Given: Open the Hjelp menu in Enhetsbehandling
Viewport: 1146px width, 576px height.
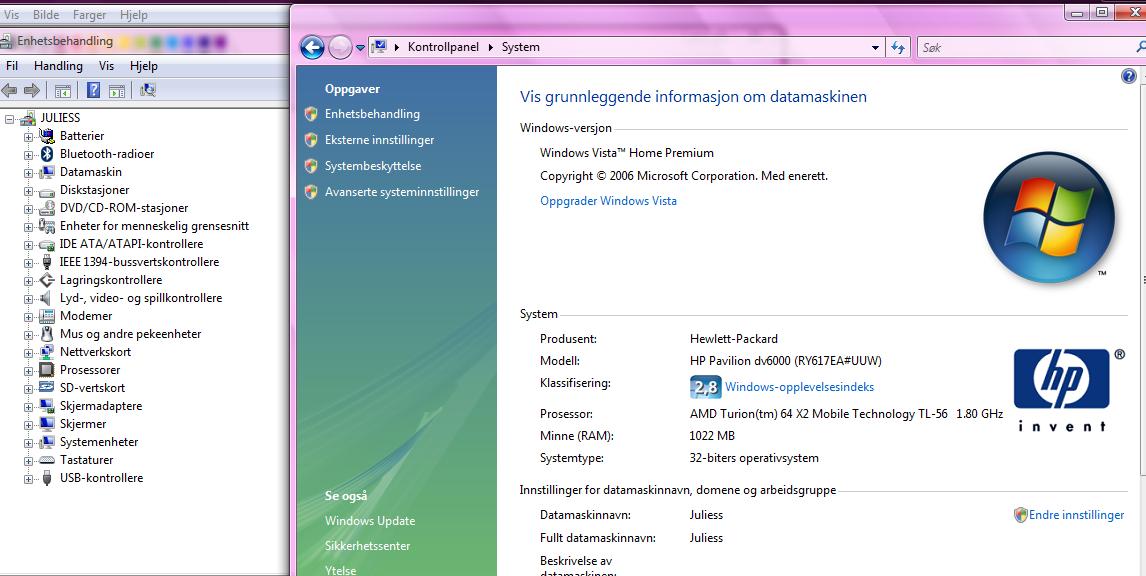Looking at the screenshot, I should click(x=144, y=66).
